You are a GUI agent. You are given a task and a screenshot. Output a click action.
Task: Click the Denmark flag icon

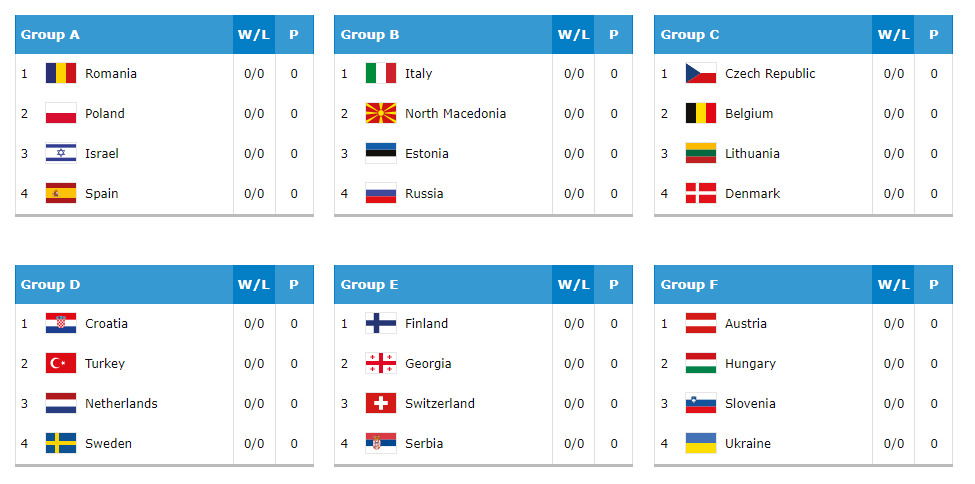(701, 193)
